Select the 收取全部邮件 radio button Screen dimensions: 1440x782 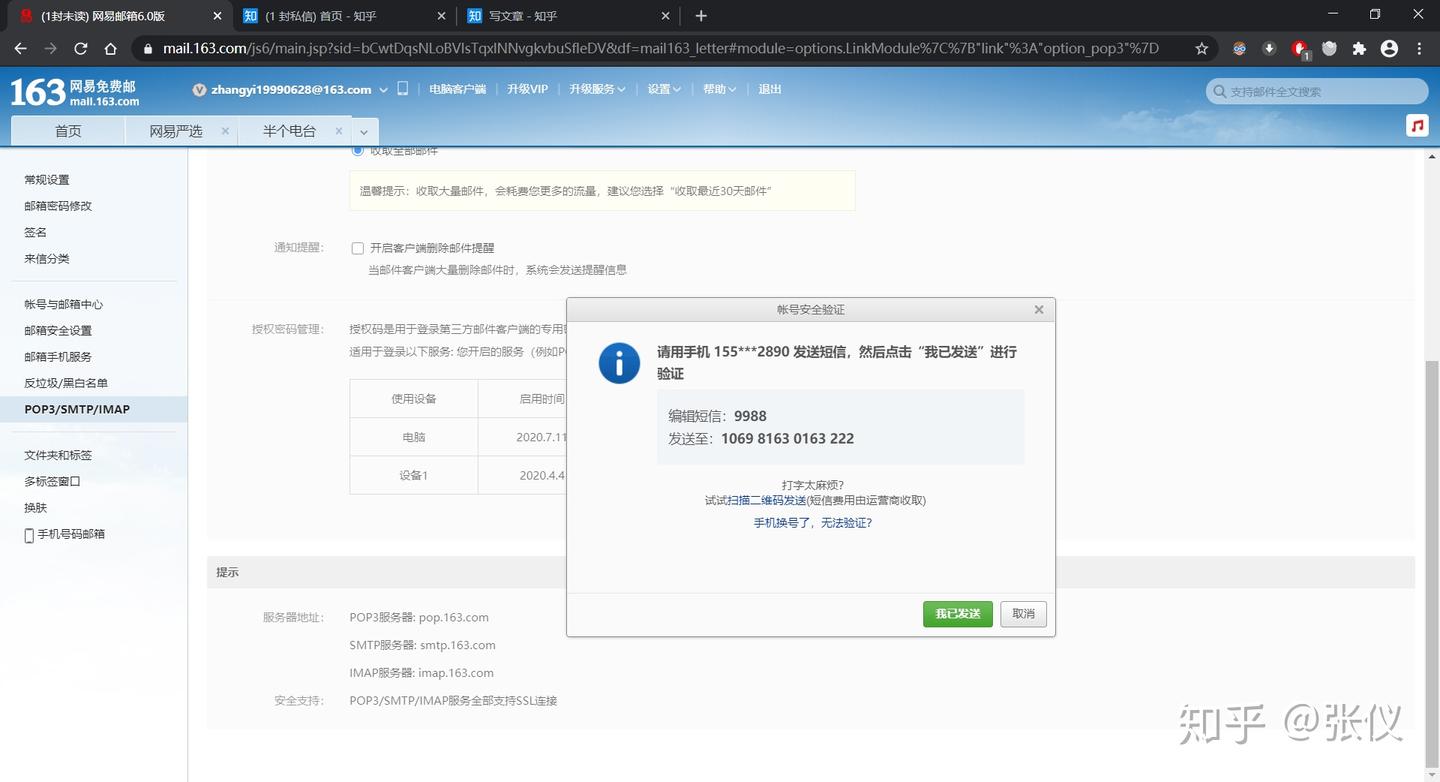click(357, 150)
